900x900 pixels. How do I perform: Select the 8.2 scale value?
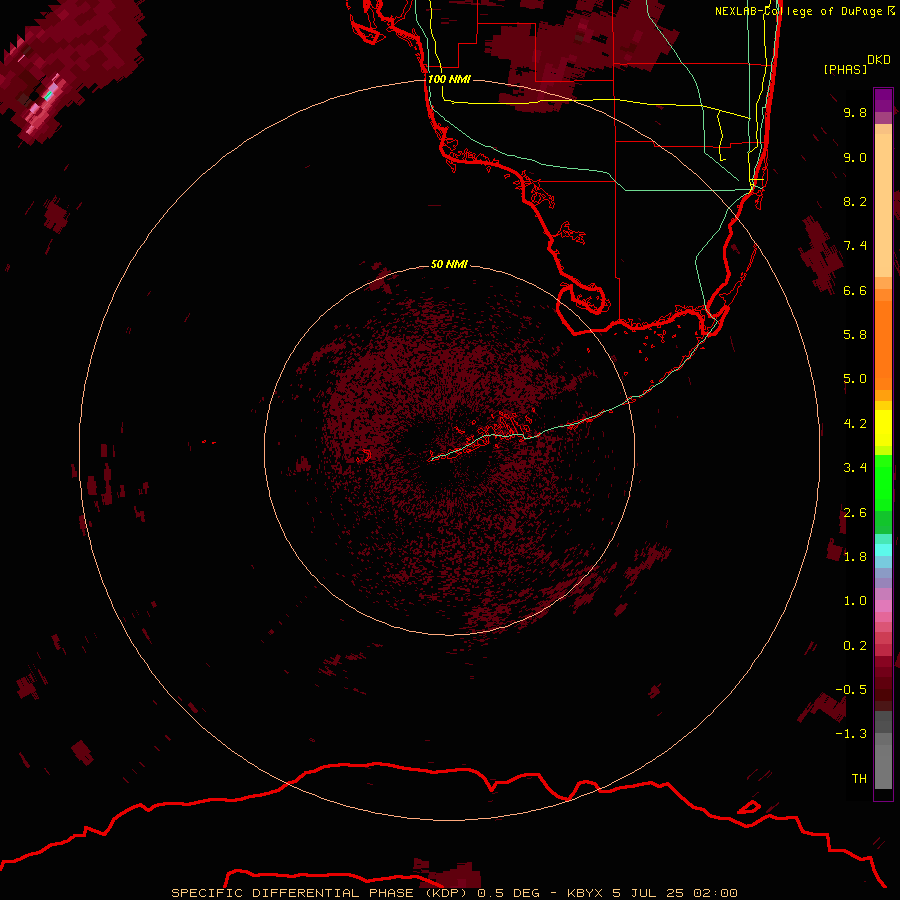pyautogui.click(x=855, y=202)
